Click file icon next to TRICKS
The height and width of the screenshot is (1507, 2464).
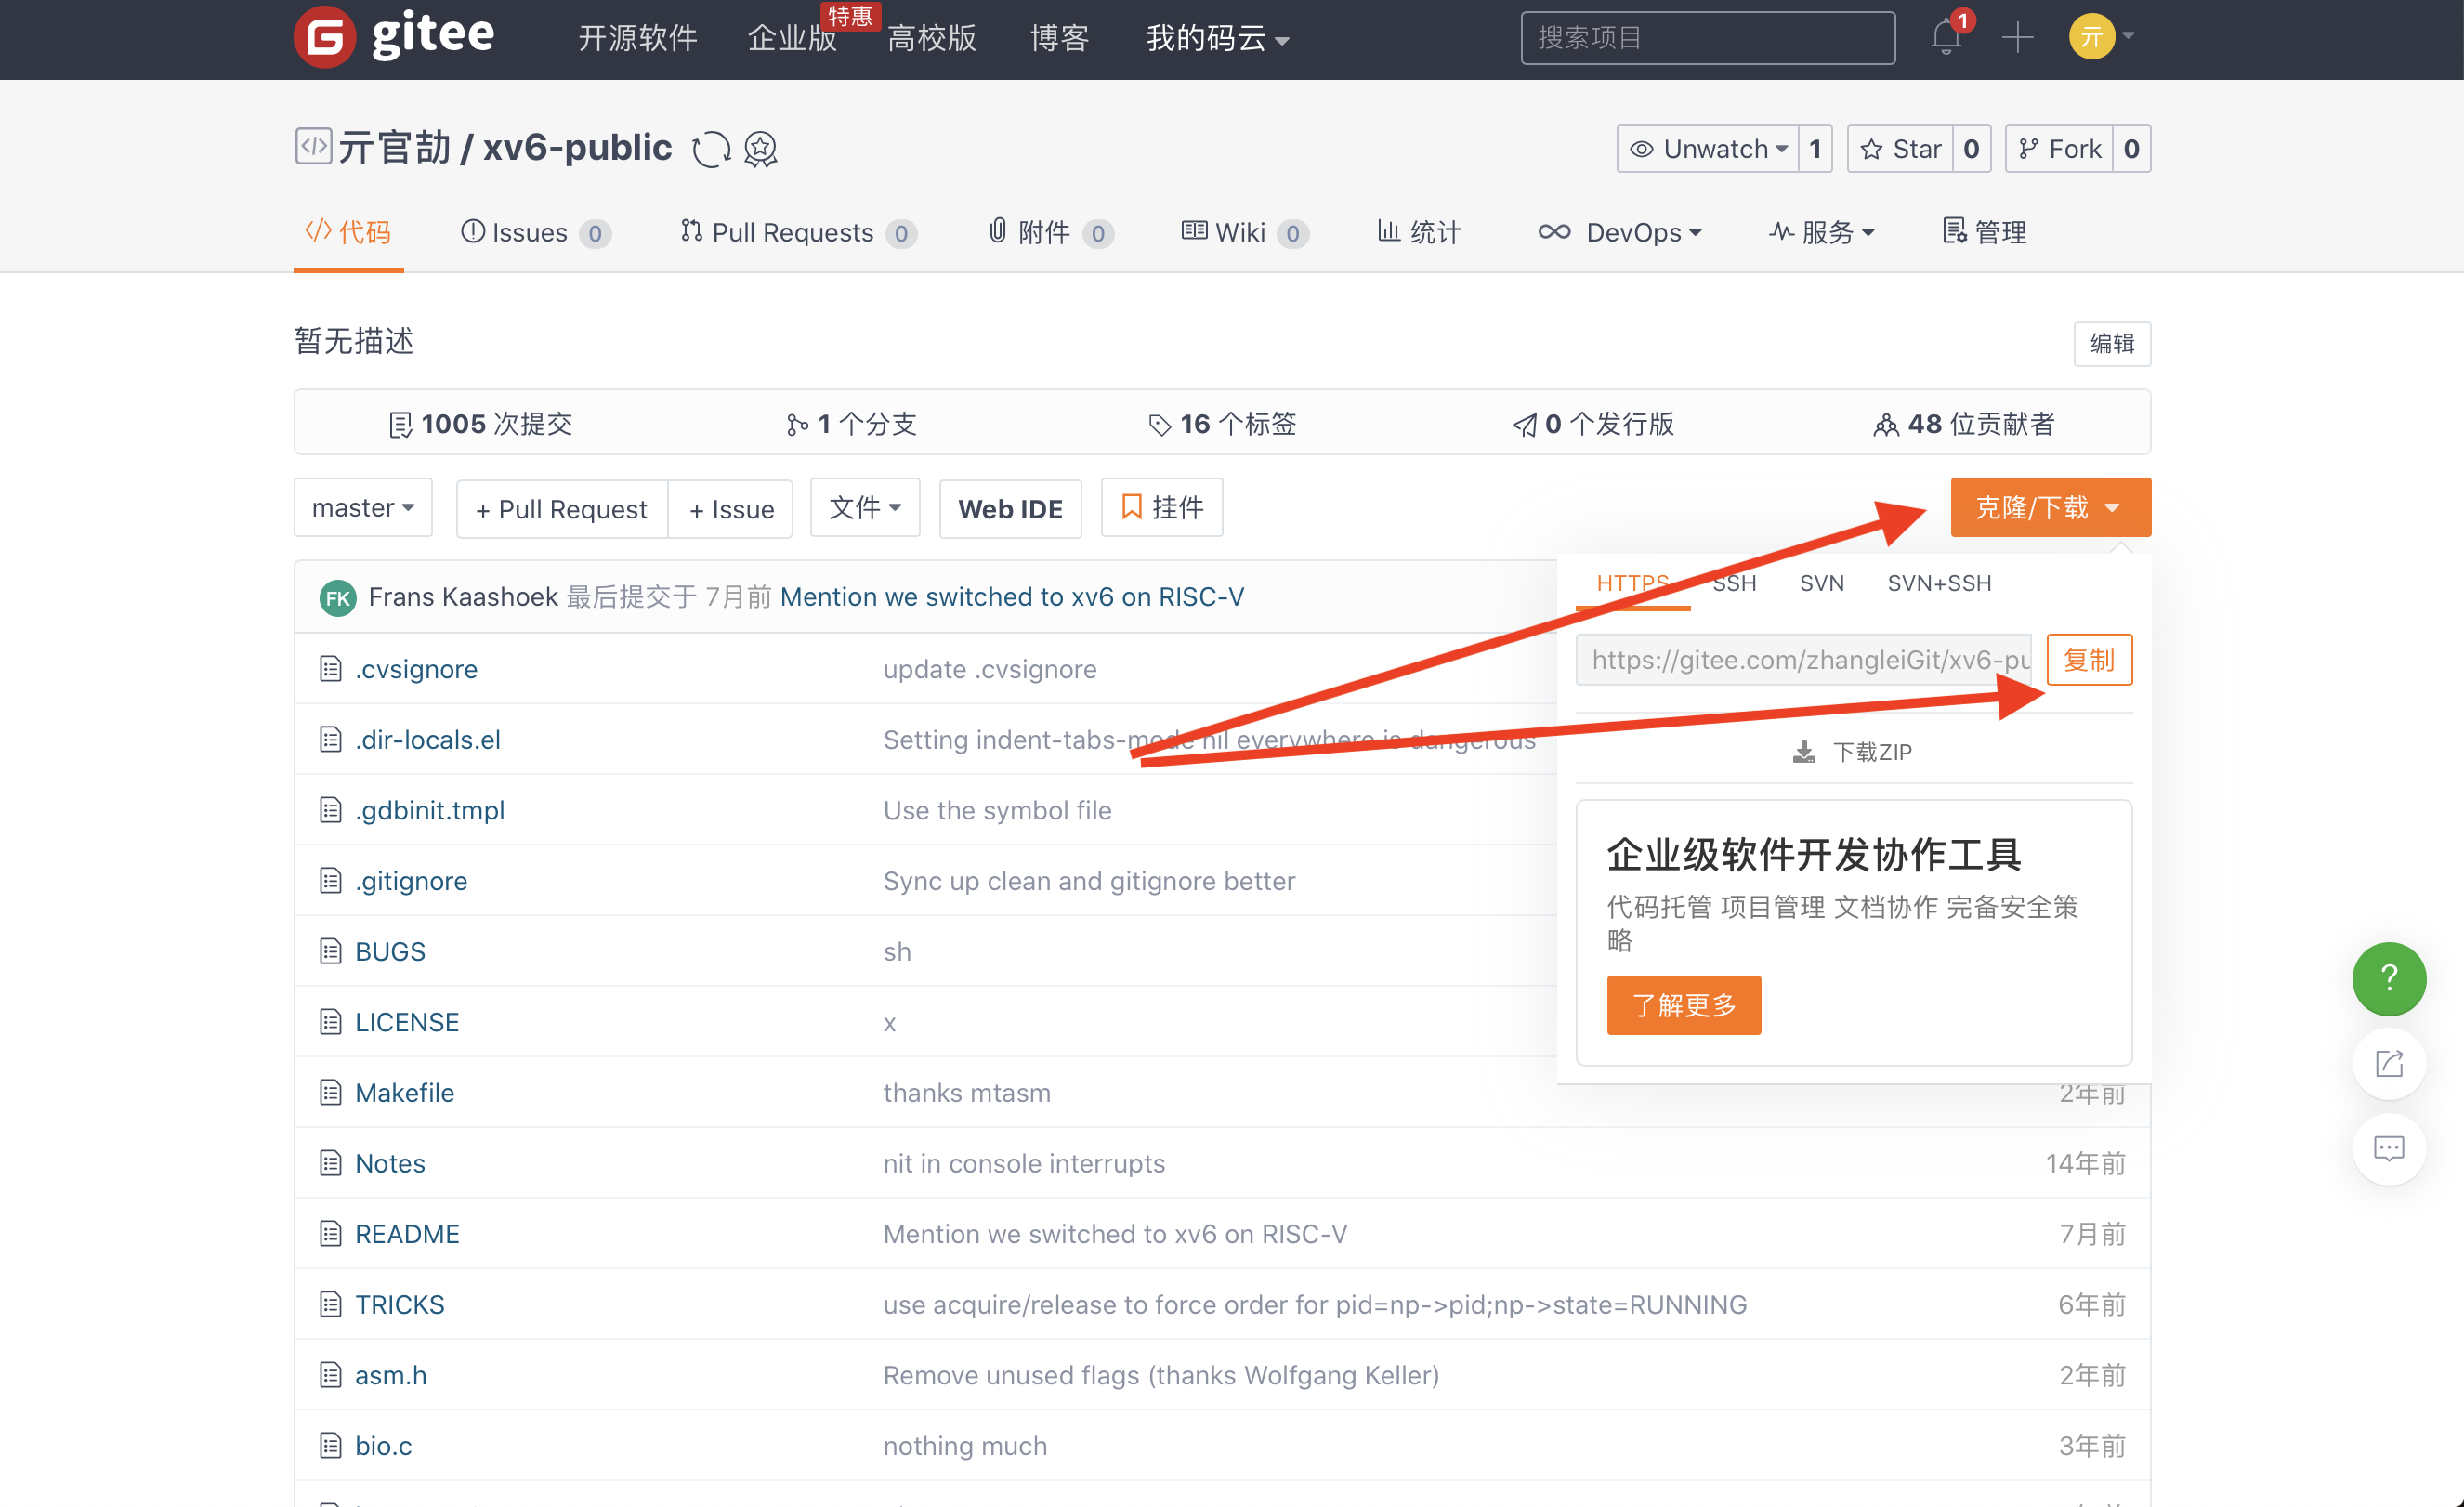click(x=330, y=1304)
